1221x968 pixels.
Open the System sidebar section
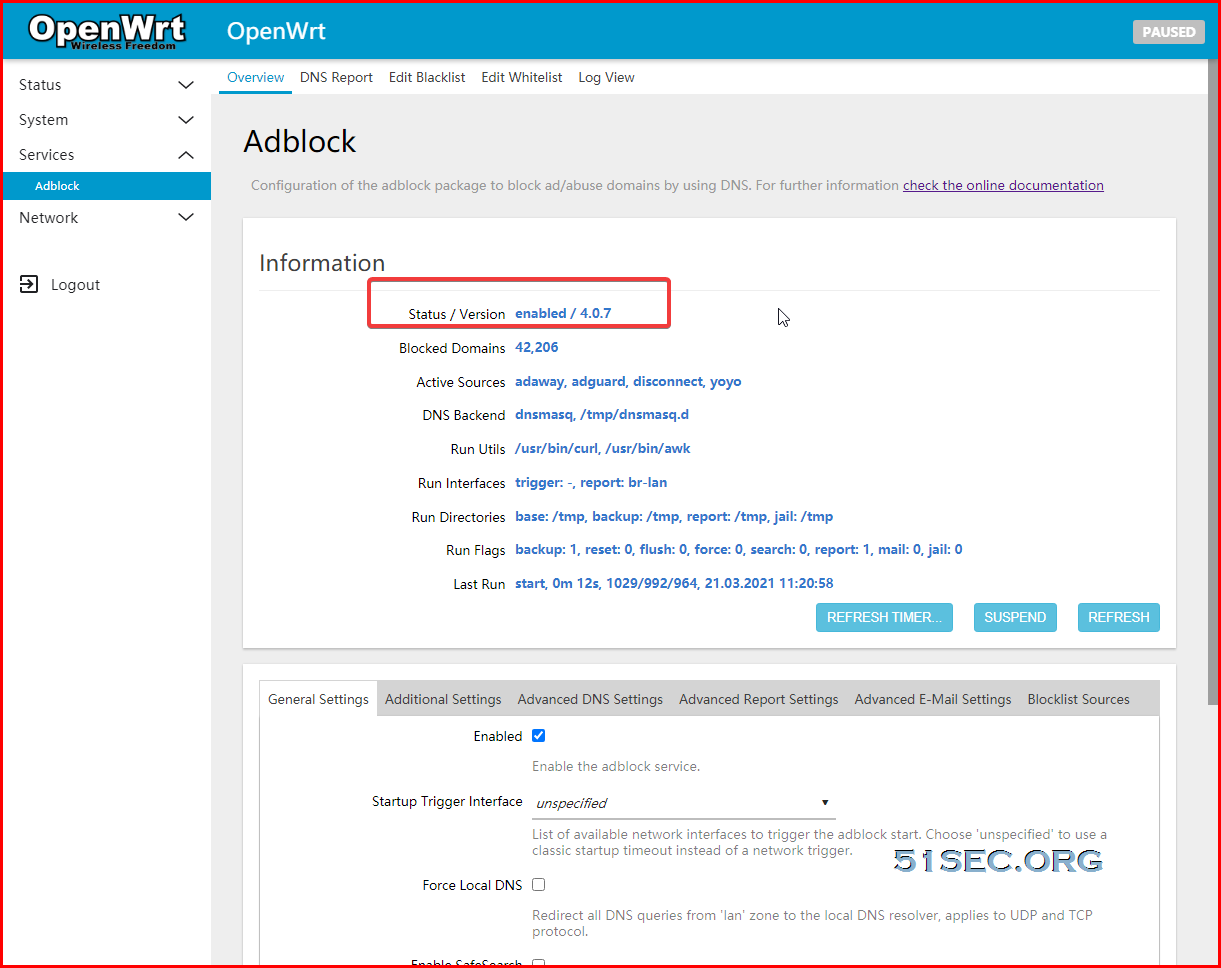107,120
